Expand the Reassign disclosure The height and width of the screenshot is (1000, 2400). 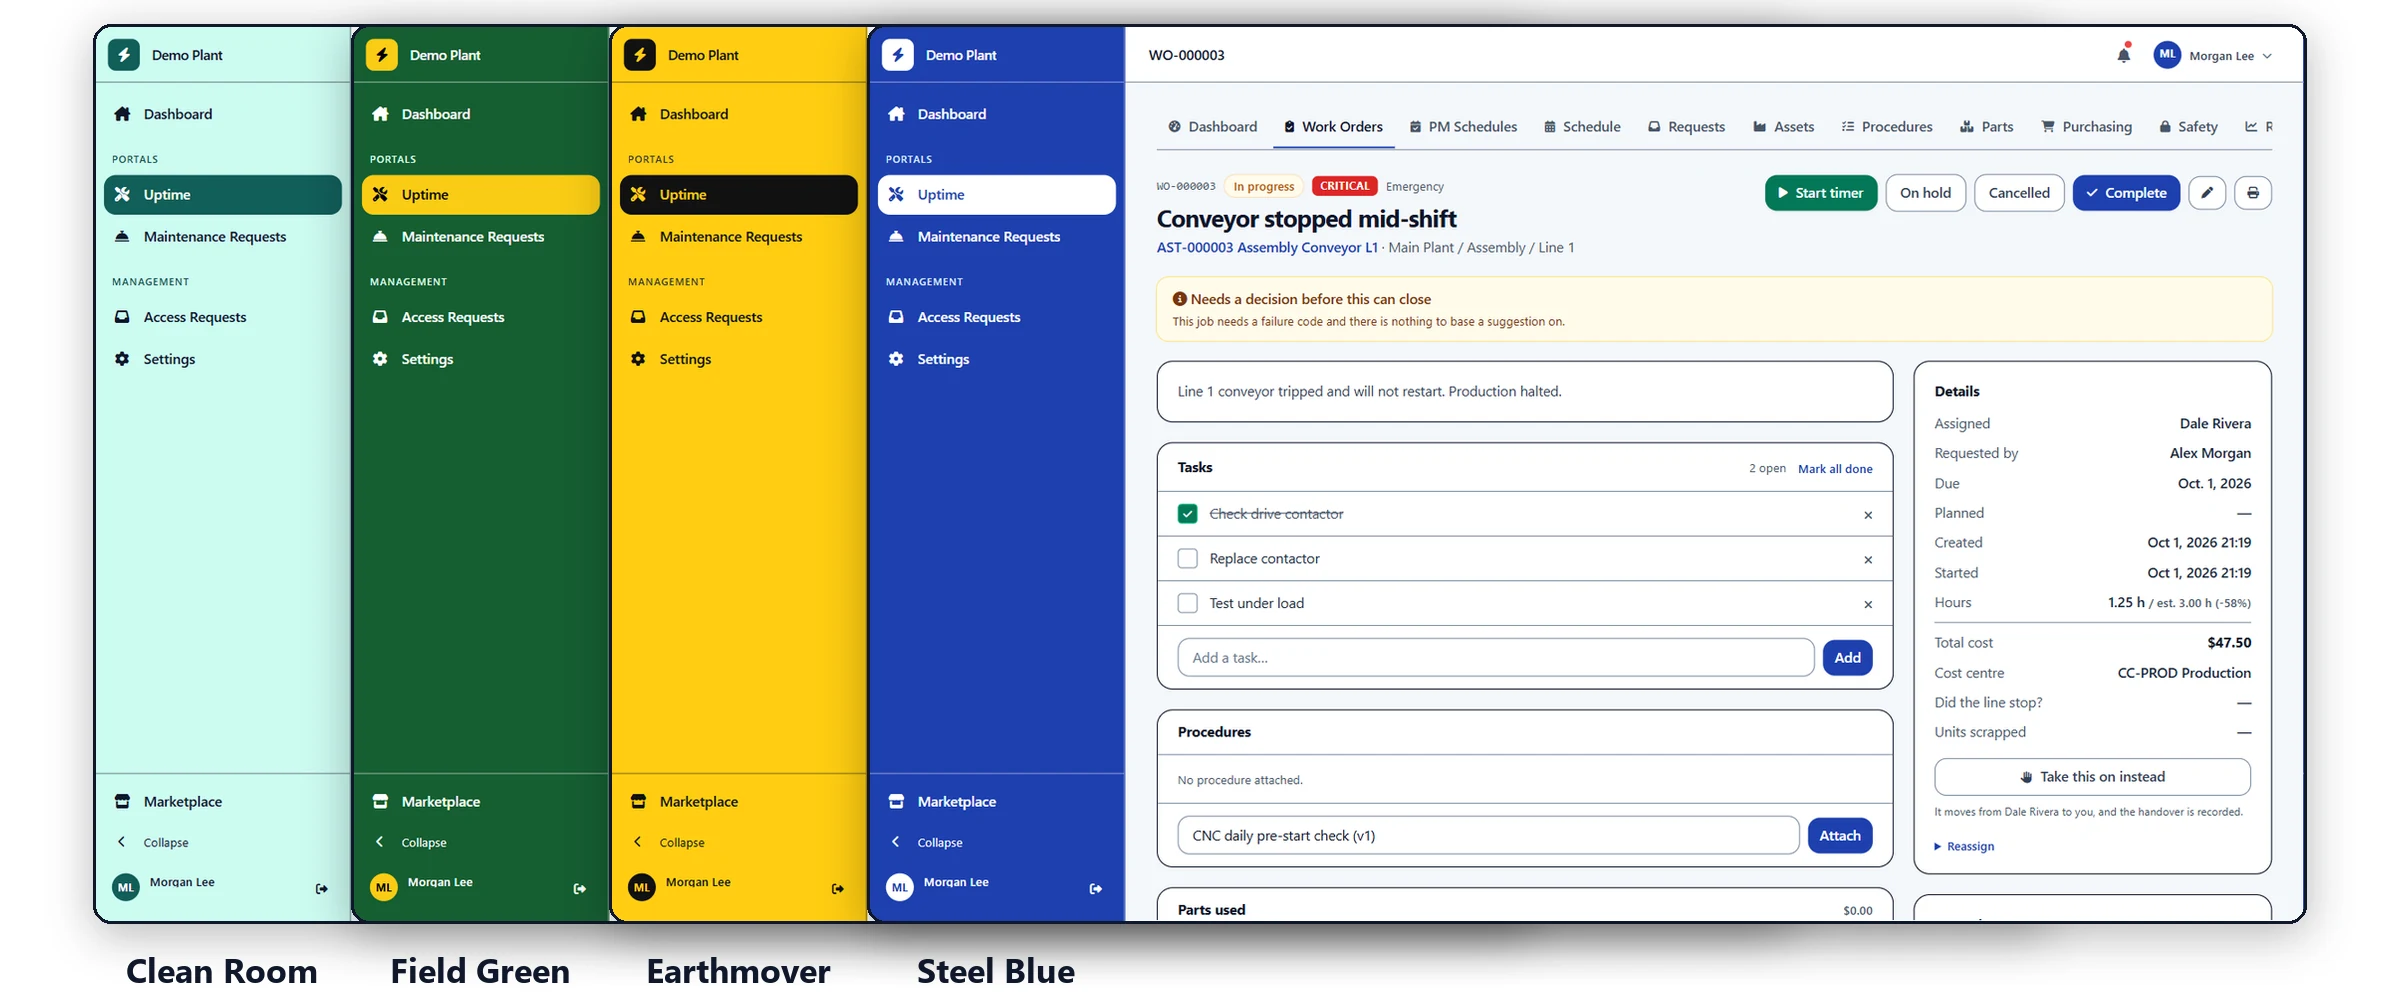1964,846
